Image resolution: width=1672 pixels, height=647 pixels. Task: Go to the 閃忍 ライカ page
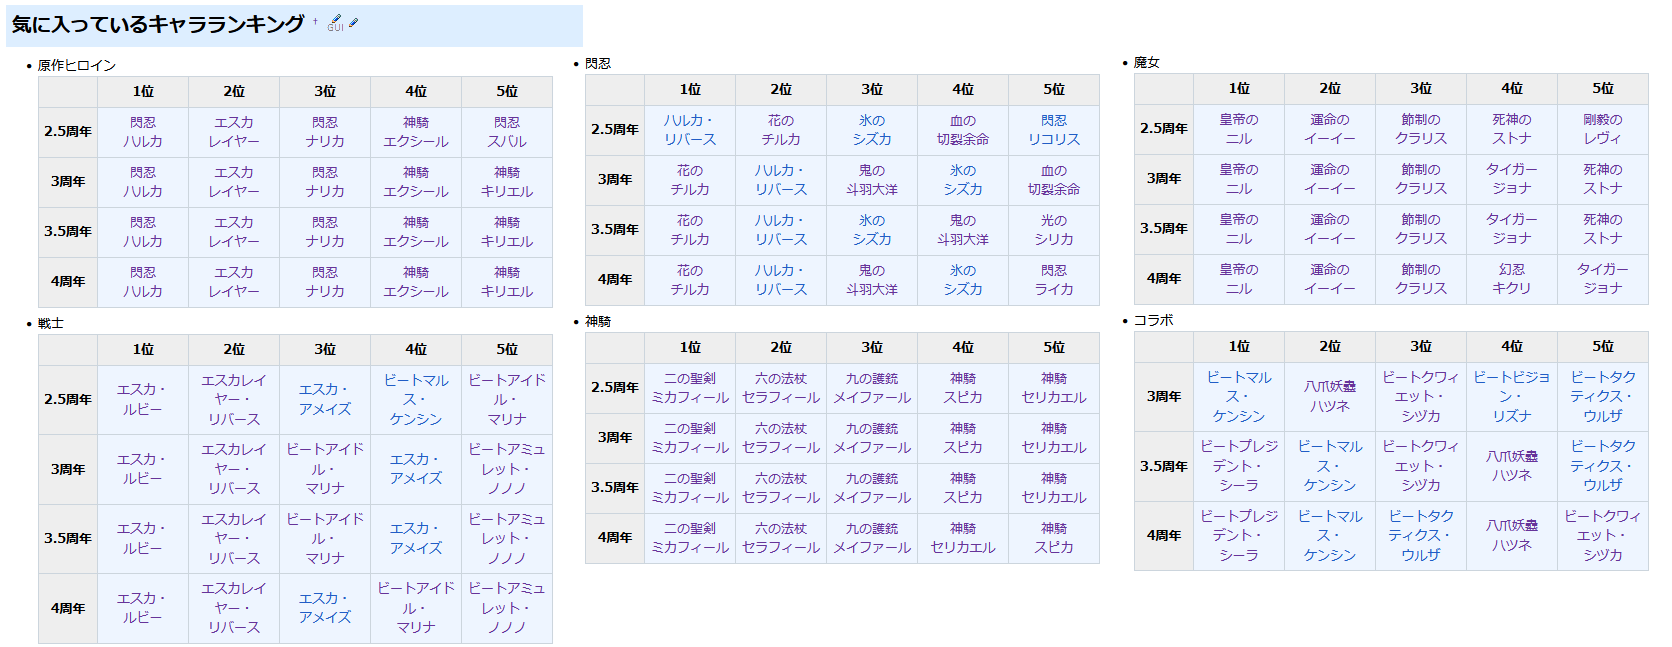1054,280
